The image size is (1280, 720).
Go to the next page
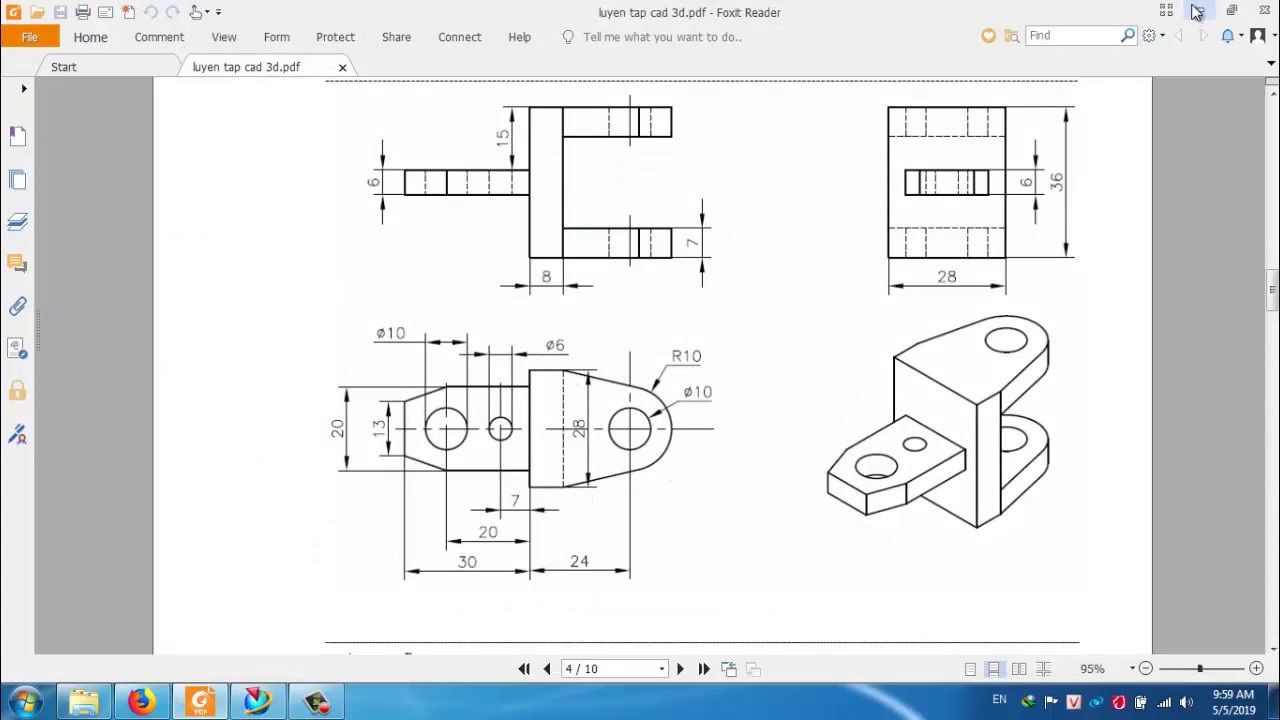[x=681, y=669]
